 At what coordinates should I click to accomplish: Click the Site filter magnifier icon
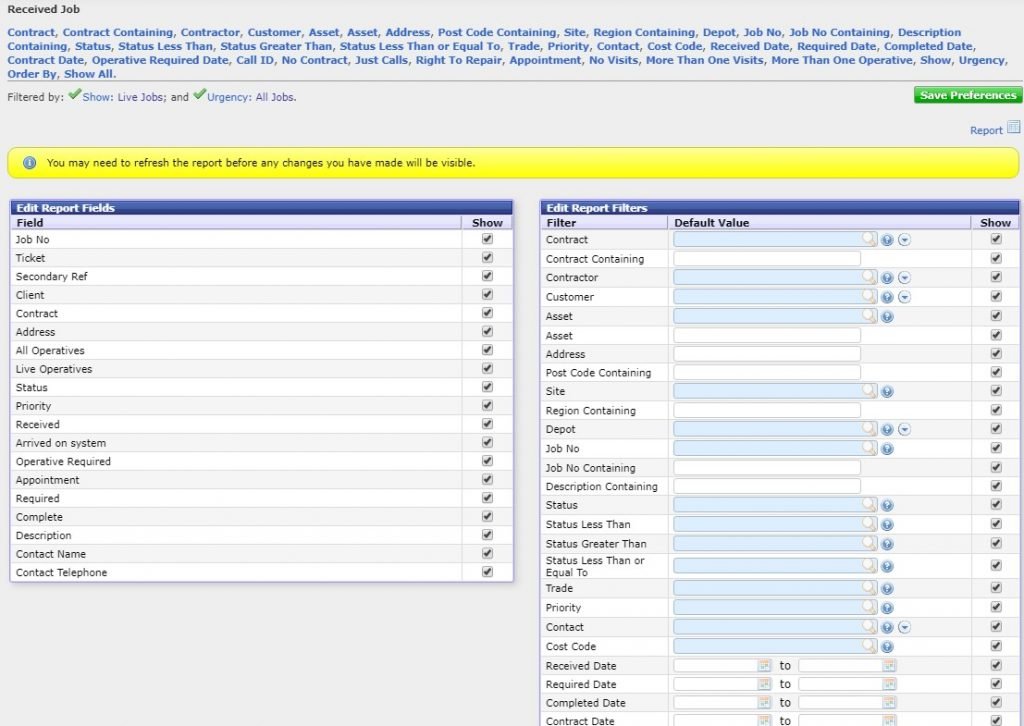pyautogui.click(x=869, y=390)
